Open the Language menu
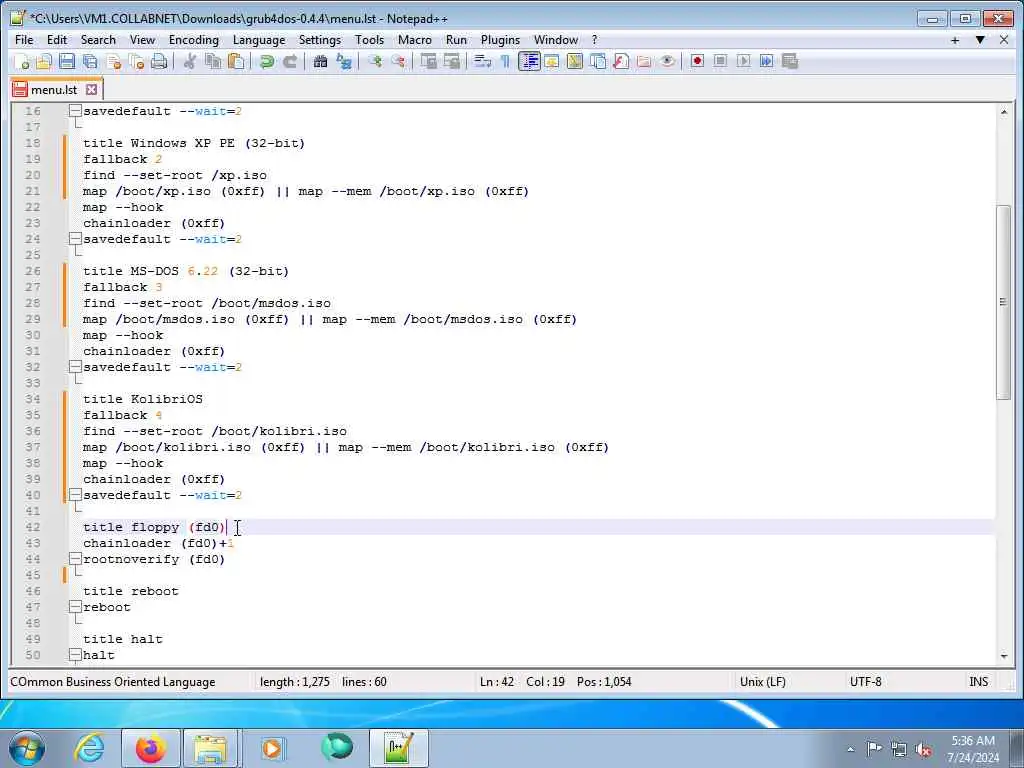1024x768 pixels. (259, 40)
